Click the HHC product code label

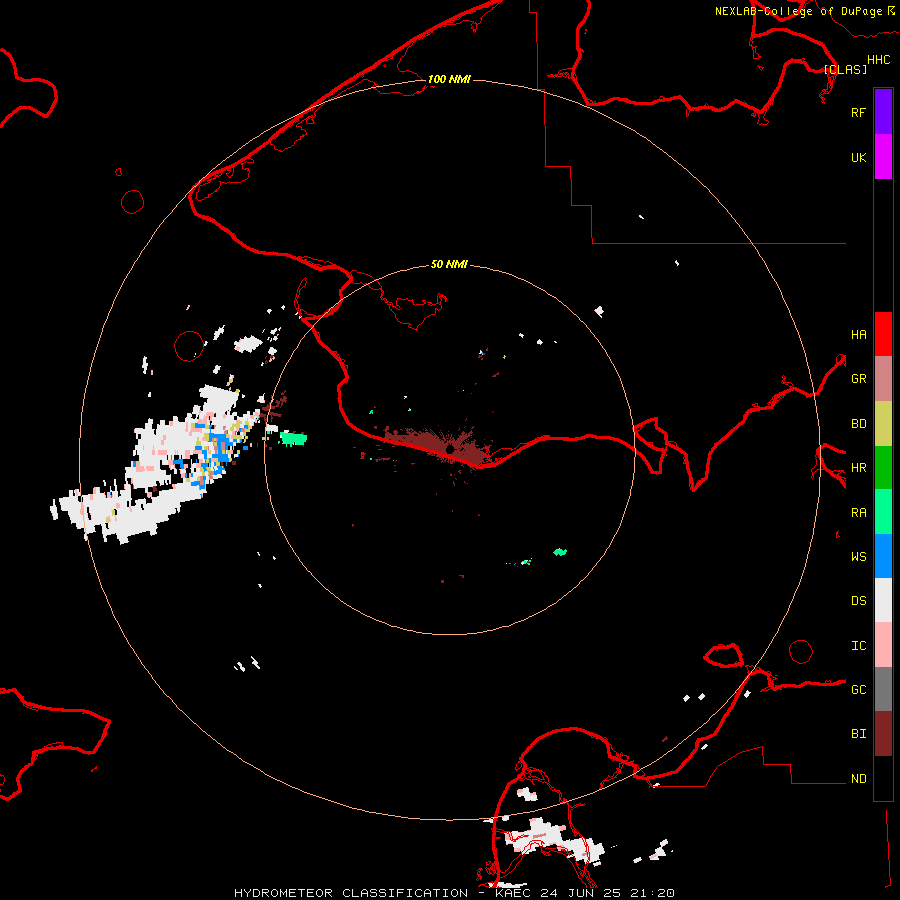(879, 60)
